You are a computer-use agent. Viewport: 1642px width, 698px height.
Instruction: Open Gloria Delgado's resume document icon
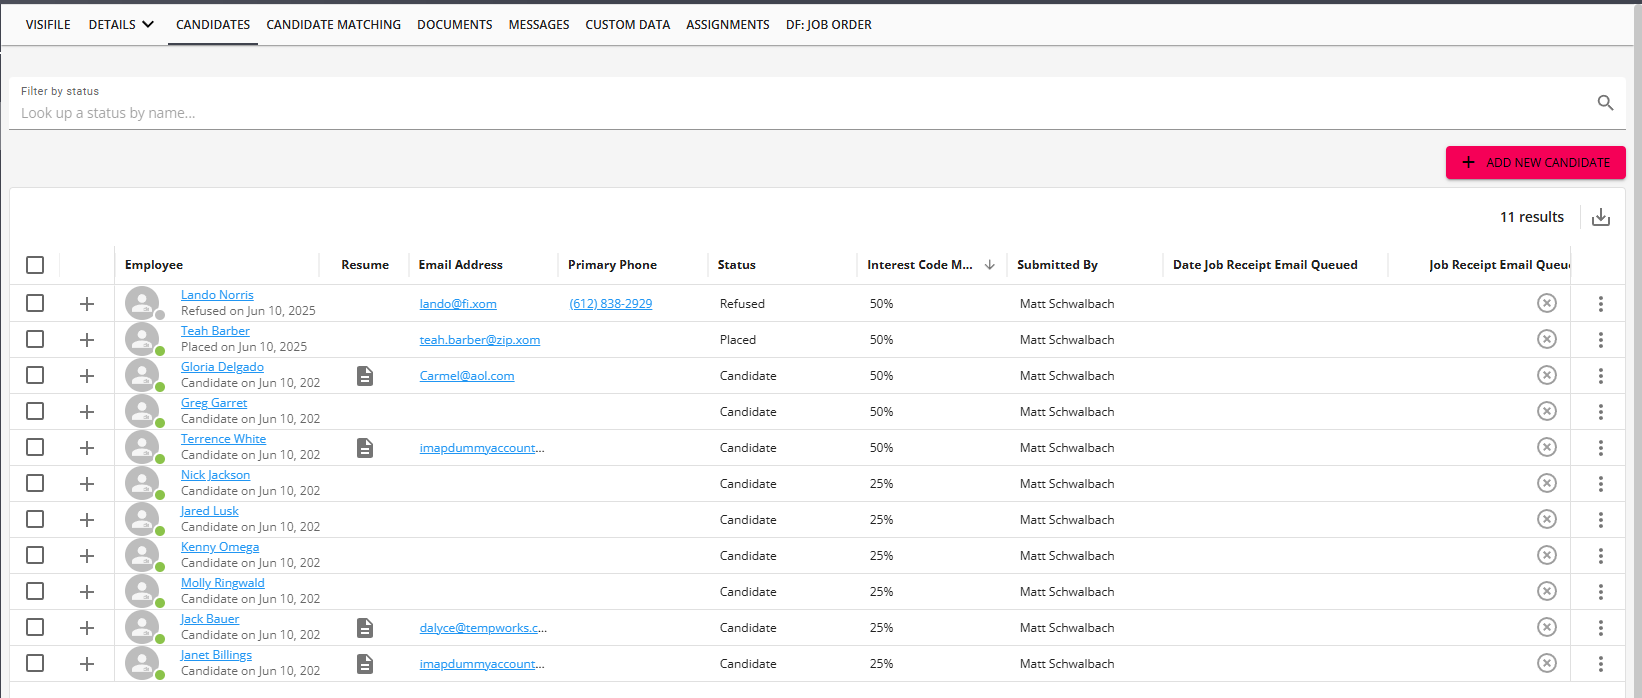tap(365, 376)
